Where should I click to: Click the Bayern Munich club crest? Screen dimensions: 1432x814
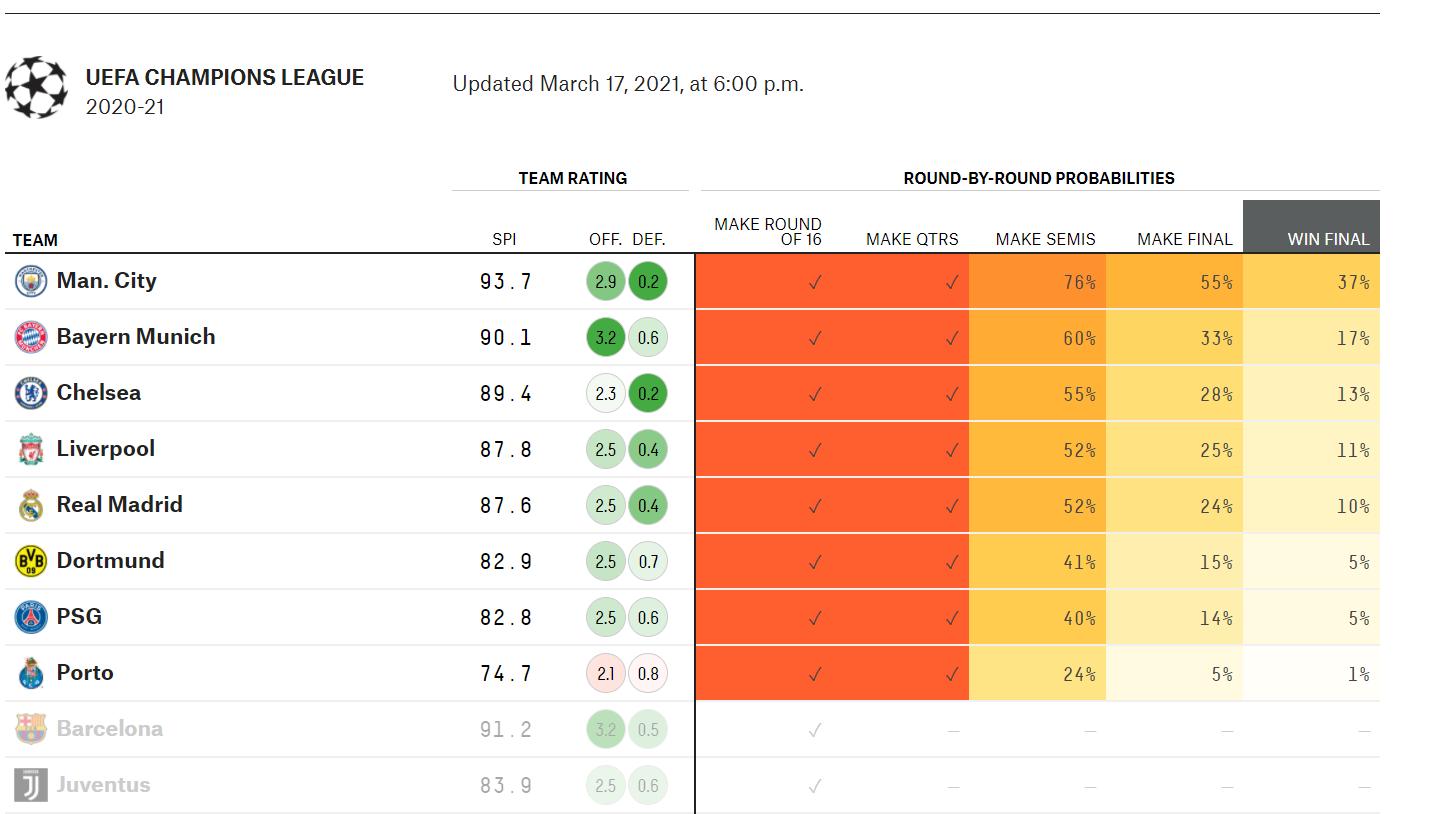[x=31, y=338]
